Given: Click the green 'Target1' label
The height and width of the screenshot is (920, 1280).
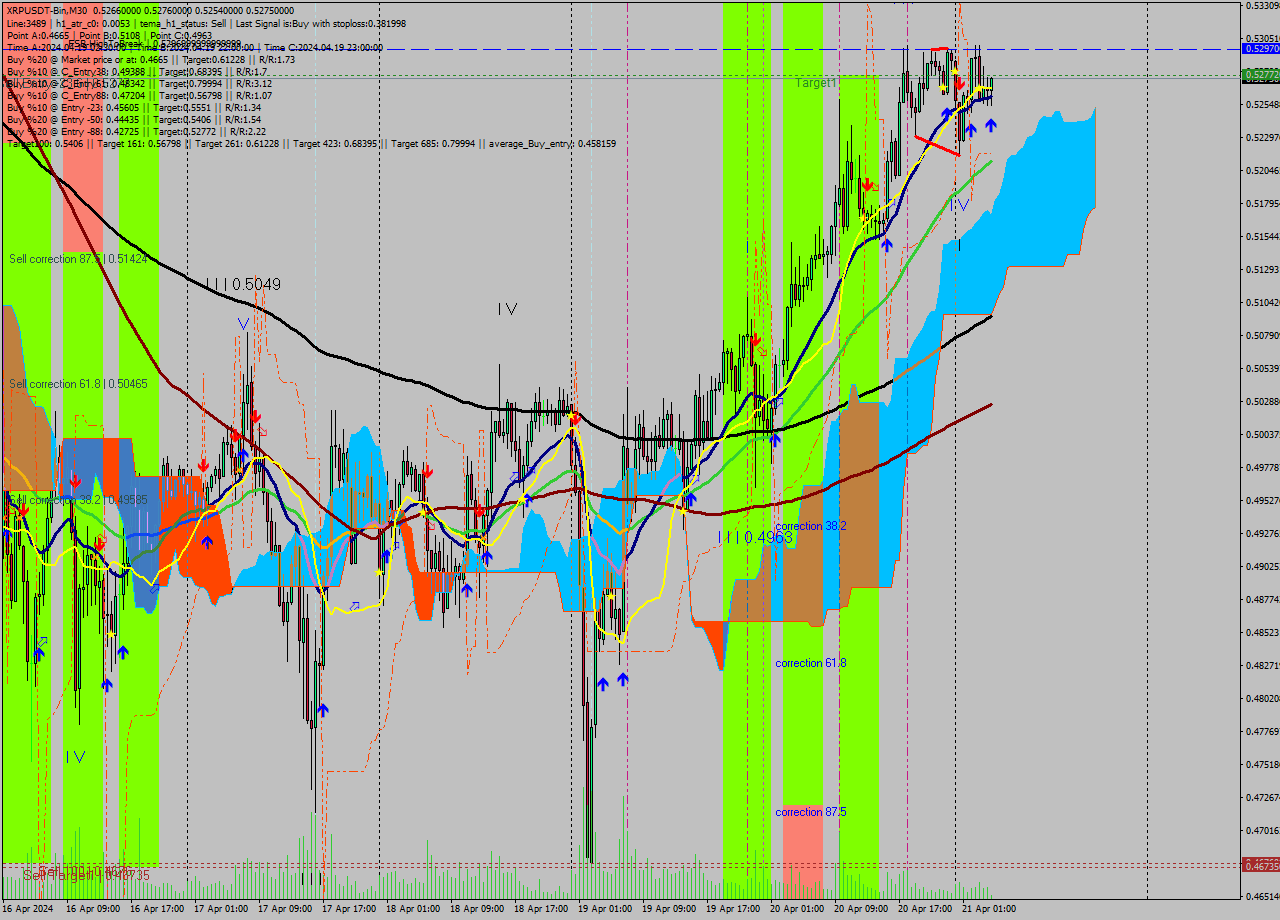Looking at the screenshot, I should (x=817, y=83).
